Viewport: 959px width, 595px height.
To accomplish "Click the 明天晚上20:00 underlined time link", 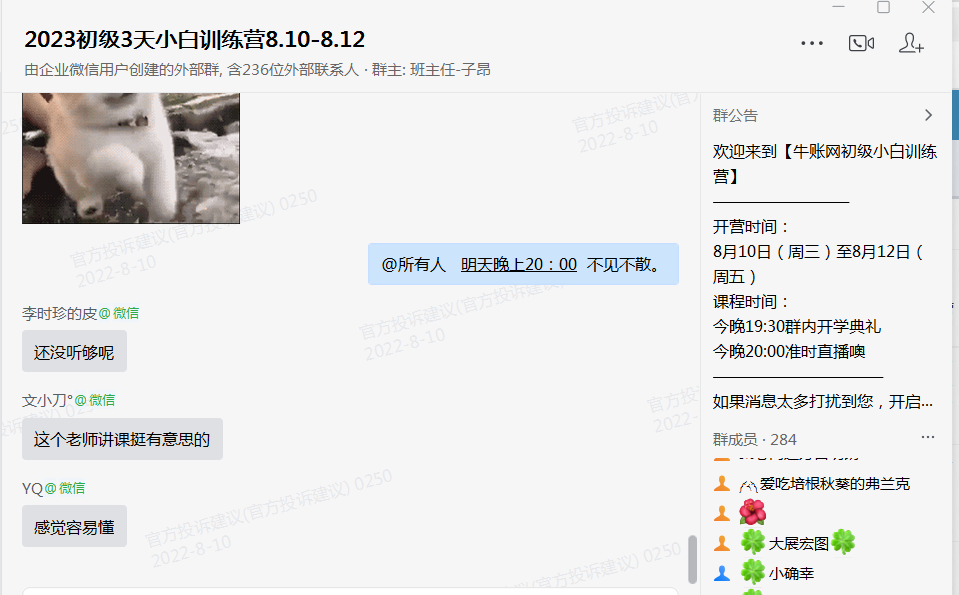I will [x=519, y=264].
